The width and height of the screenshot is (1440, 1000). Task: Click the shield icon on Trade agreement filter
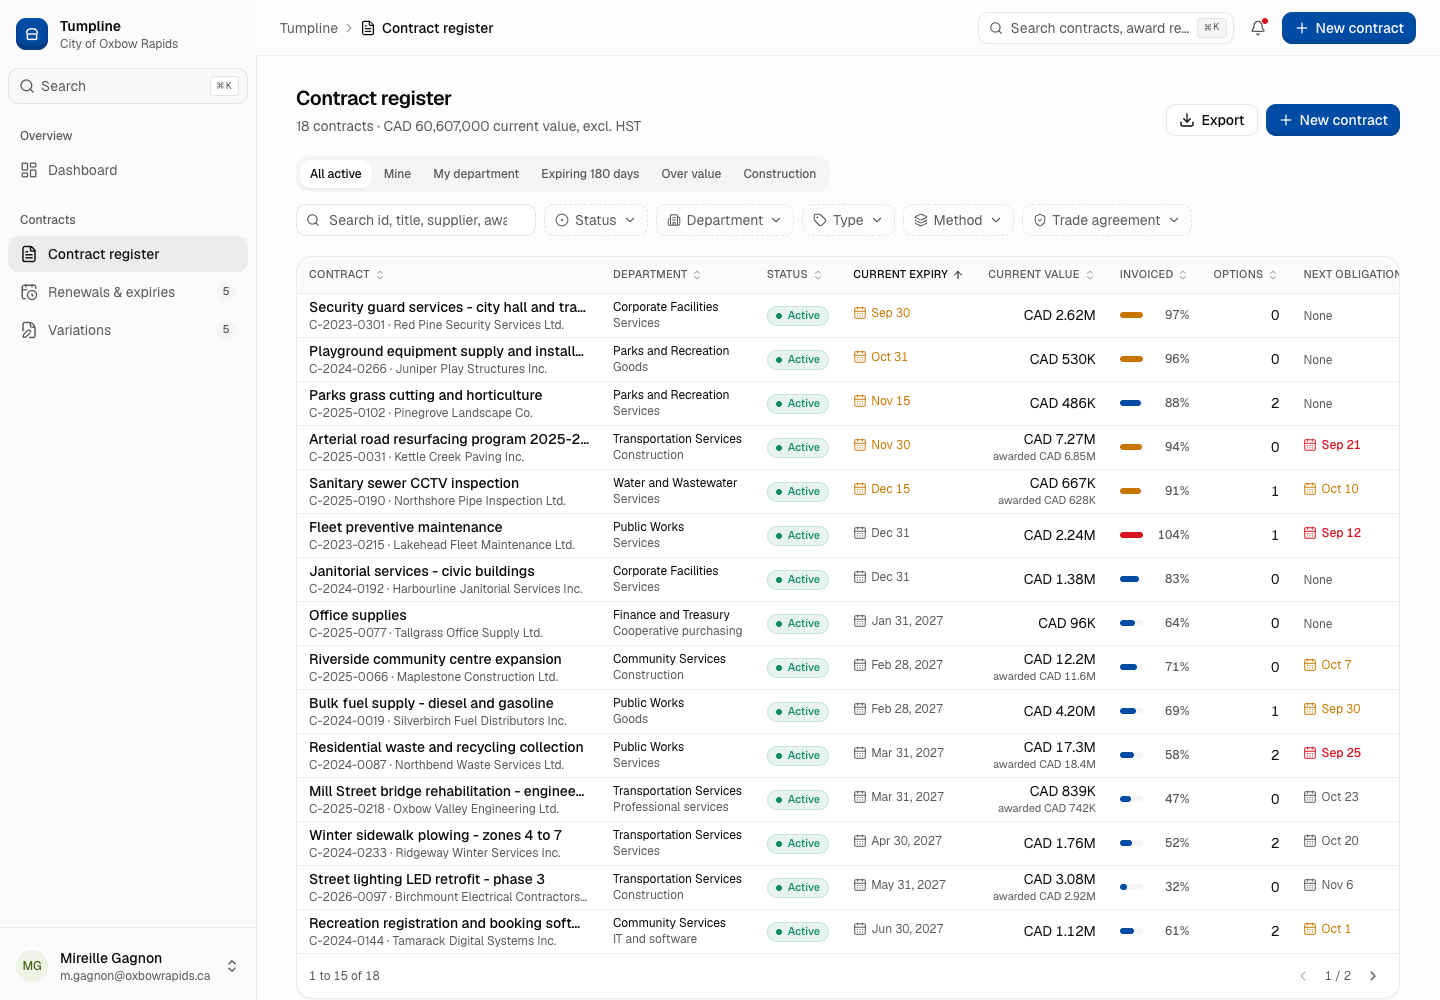[1040, 220]
